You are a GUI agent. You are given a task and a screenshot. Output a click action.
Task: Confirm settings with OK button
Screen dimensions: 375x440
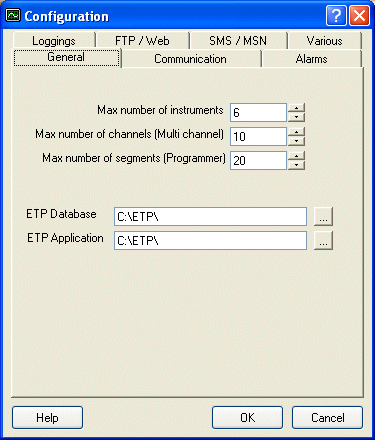point(247,417)
